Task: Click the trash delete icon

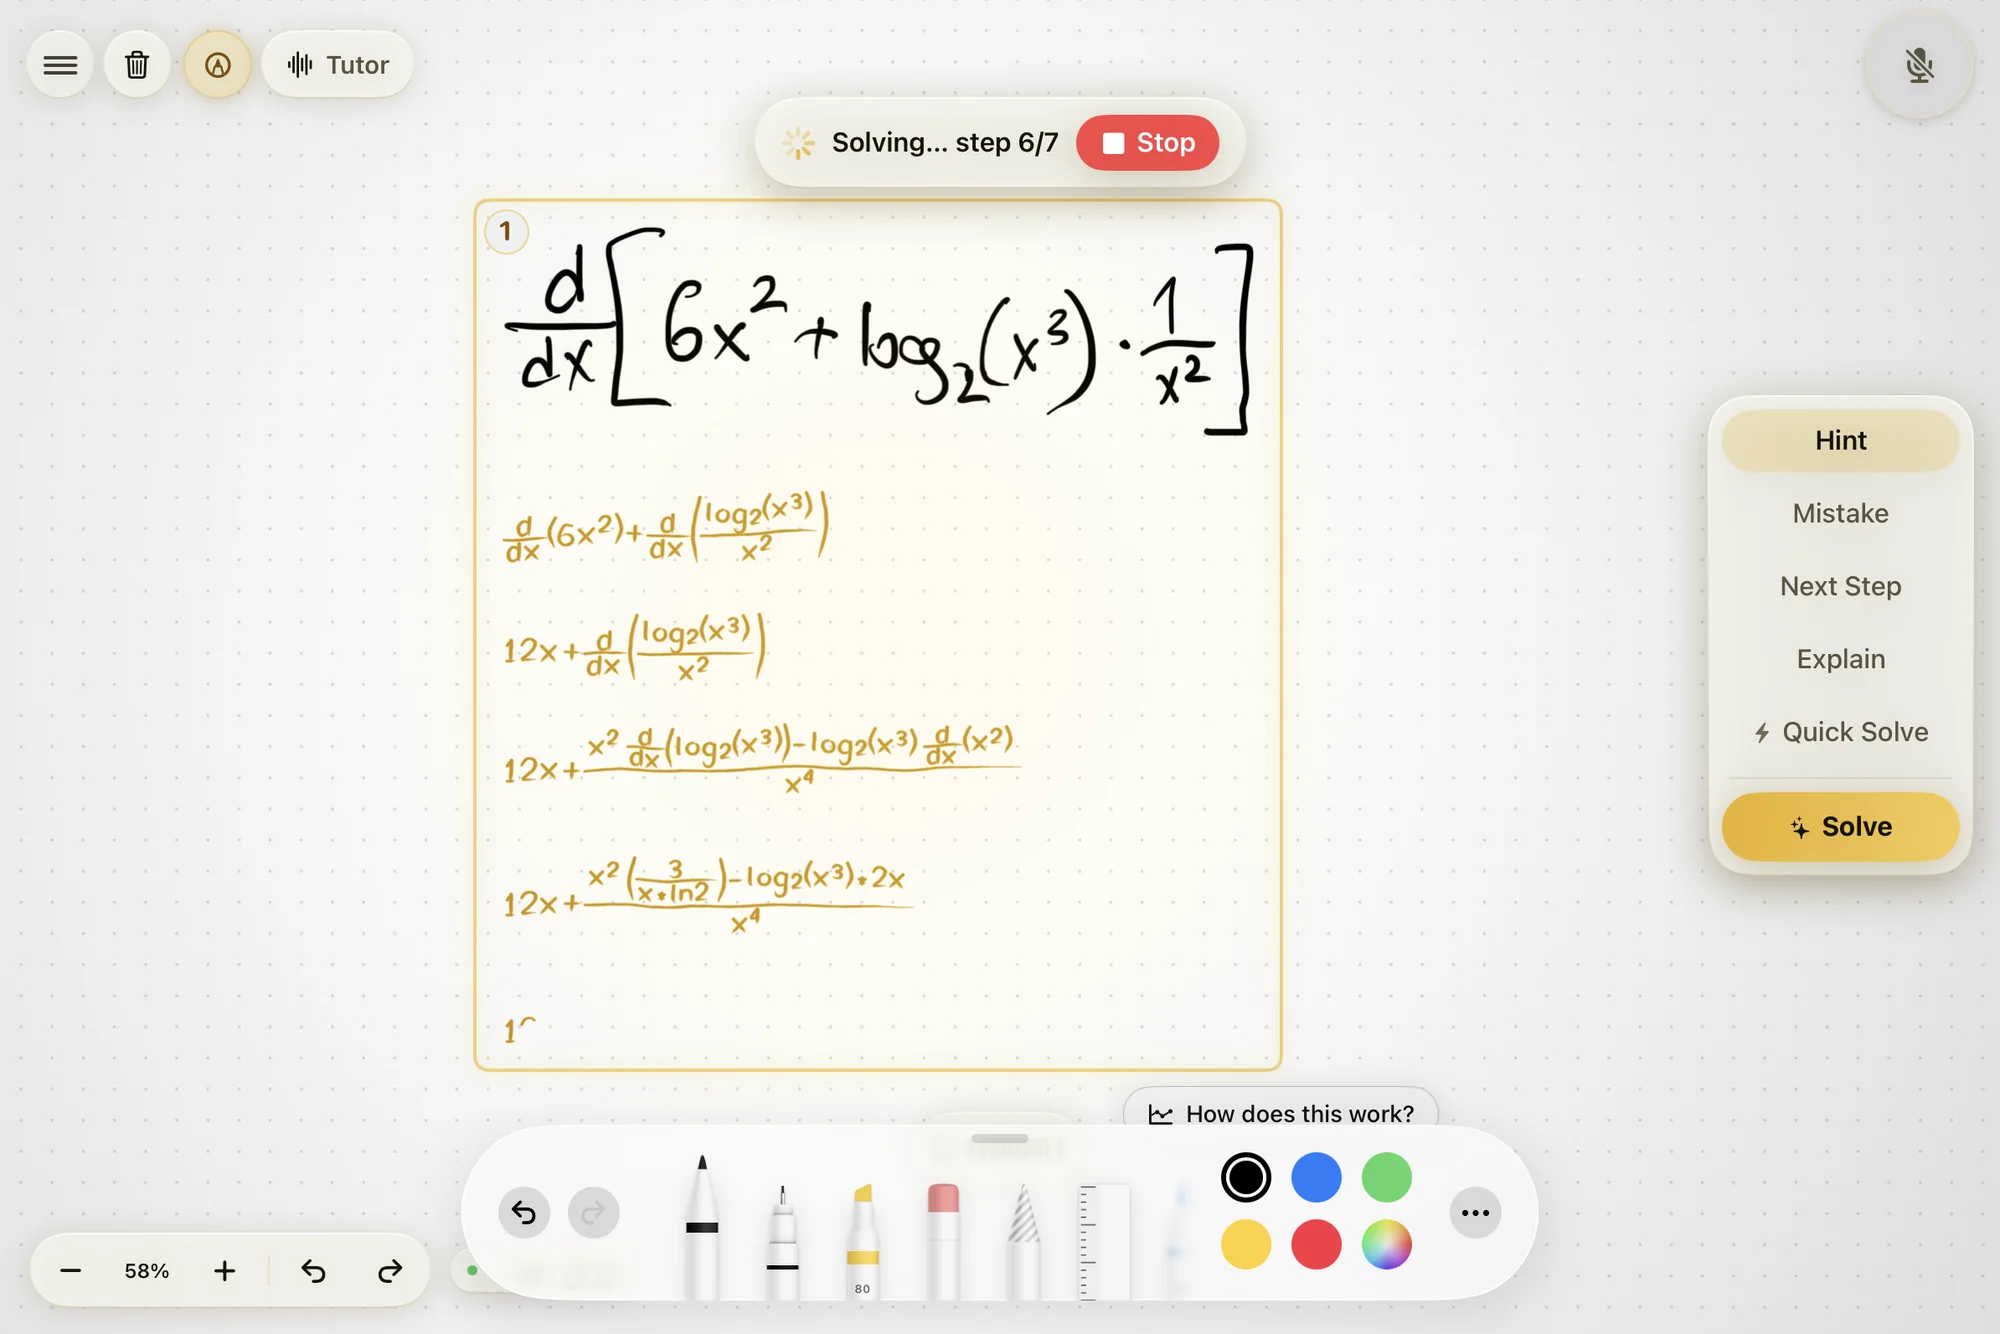Action: pyautogui.click(x=137, y=65)
